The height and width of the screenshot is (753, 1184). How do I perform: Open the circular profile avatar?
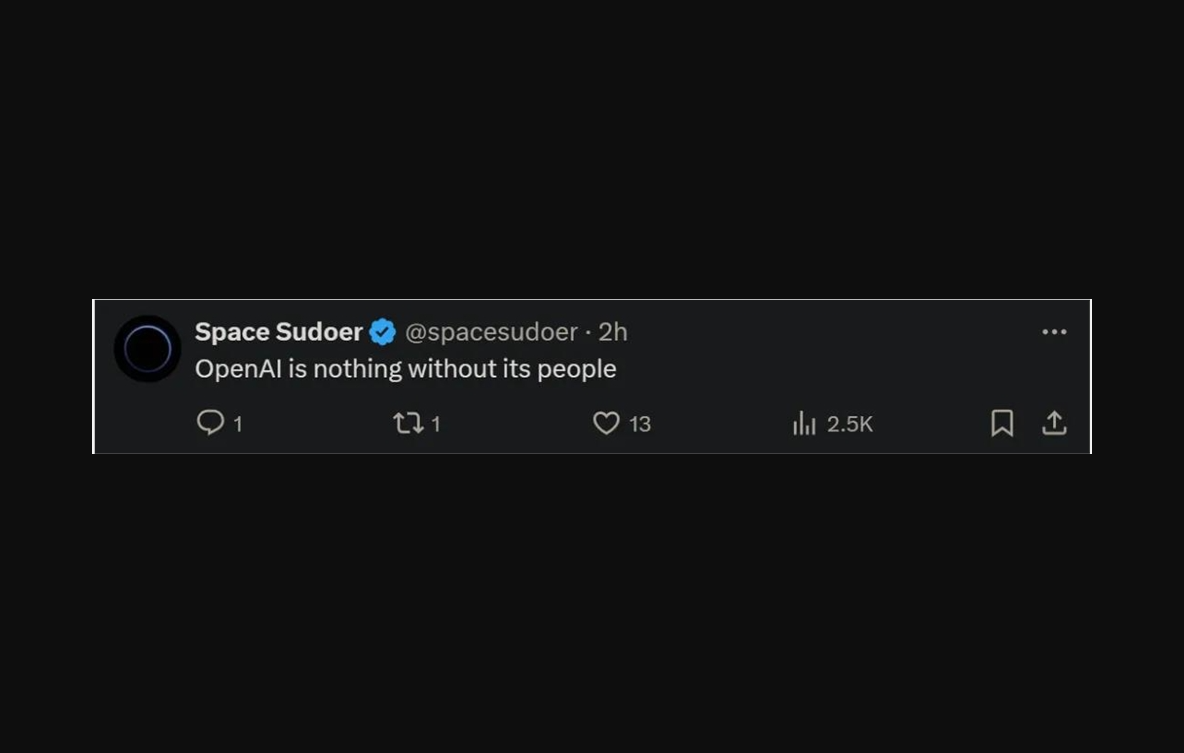(x=148, y=349)
